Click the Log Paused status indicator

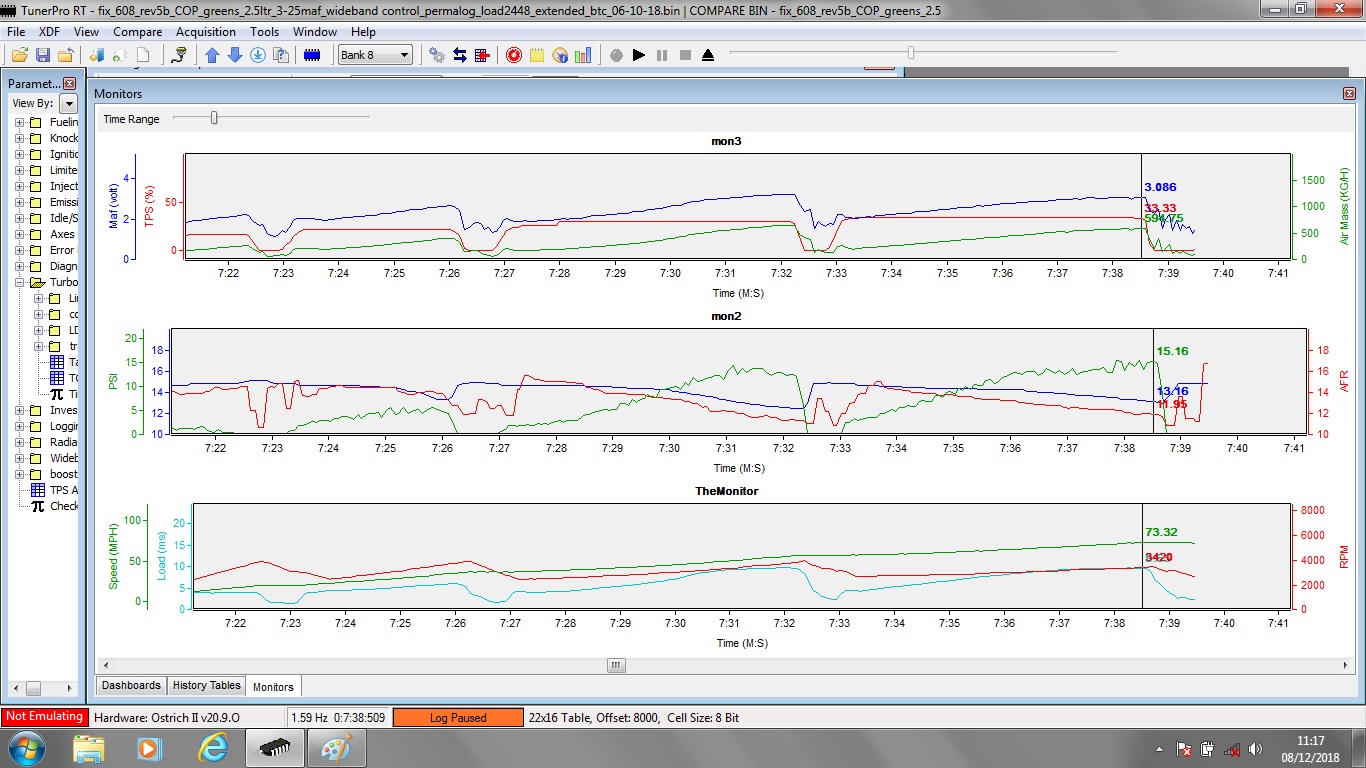click(458, 717)
